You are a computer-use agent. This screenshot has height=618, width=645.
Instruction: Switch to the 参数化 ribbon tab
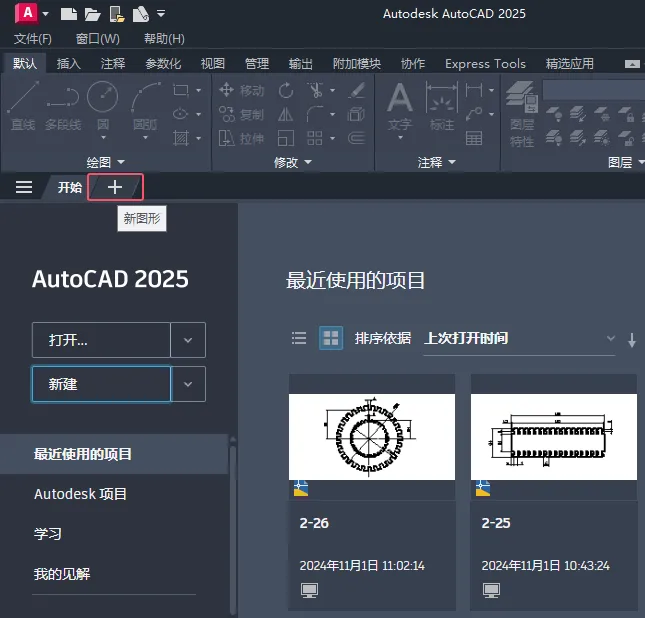tap(163, 63)
